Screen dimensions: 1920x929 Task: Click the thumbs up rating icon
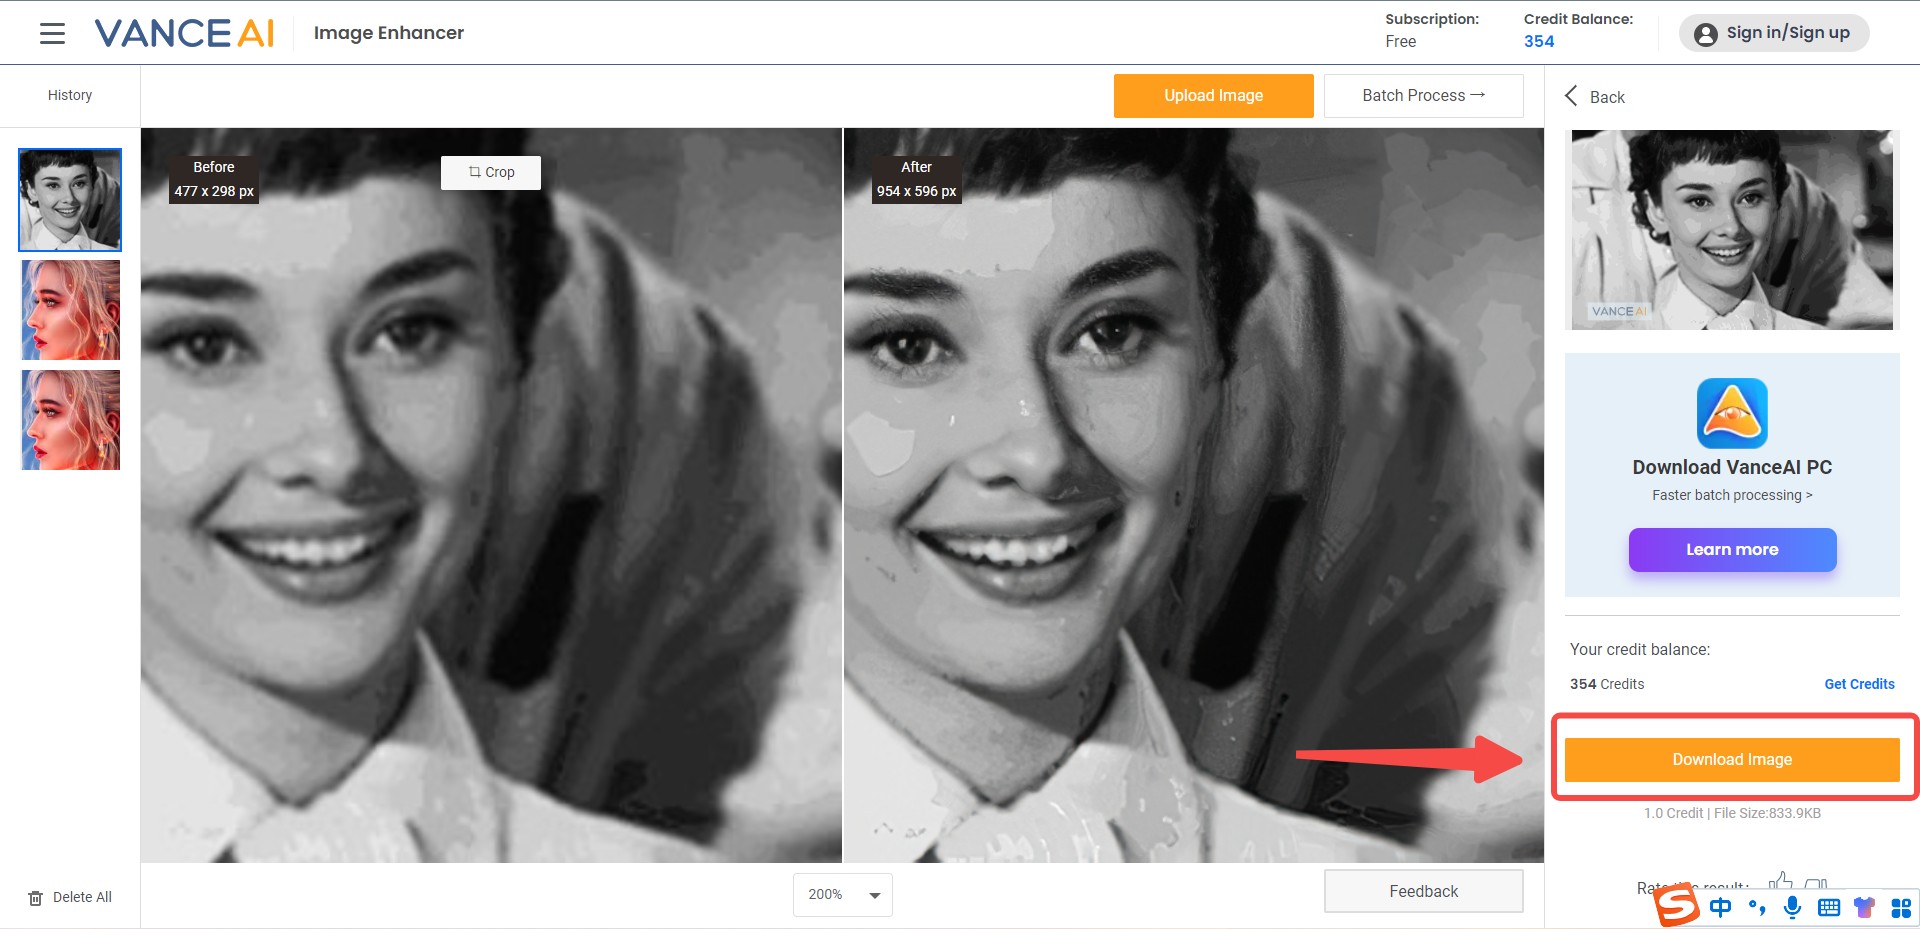[1780, 881]
